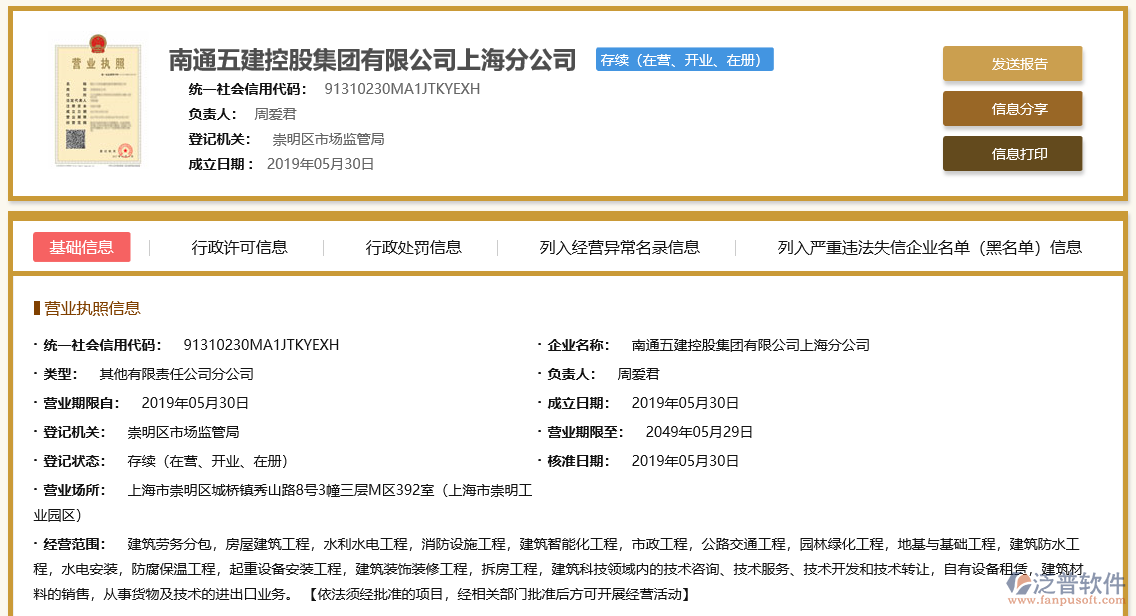Click the 经营范围 description starting 建筑劳务分包
This screenshot has height=616, width=1136.
tap(560, 569)
